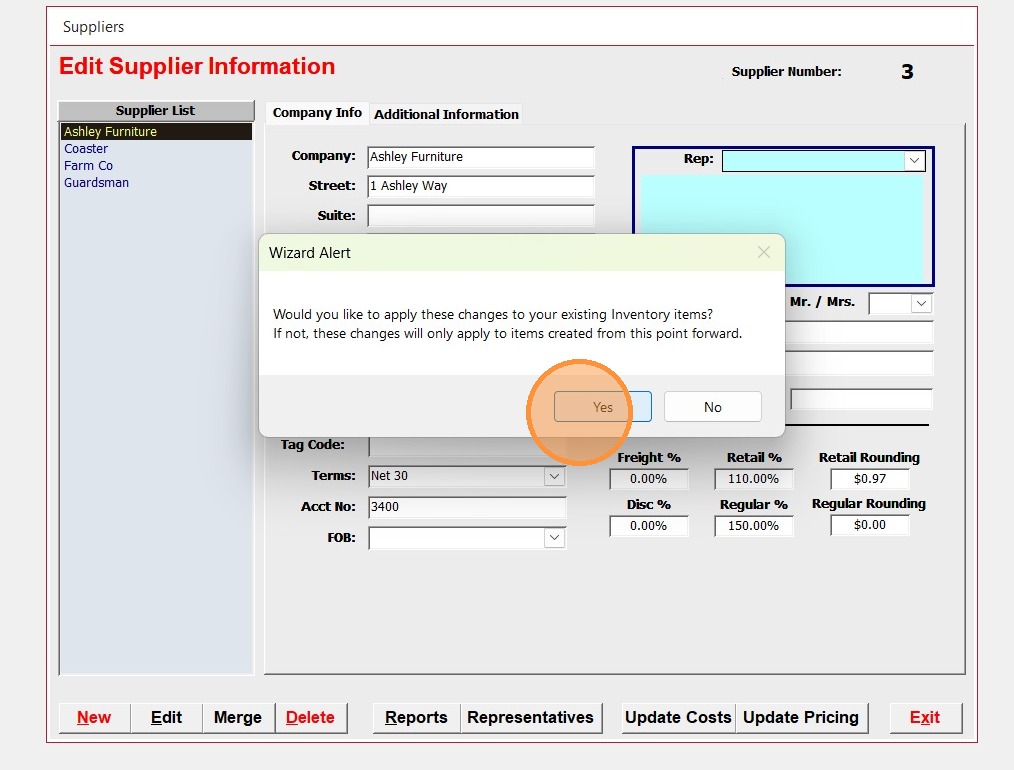Screen dimensions: 1014x770
Task: Click the Retail Rounding value field
Action: (x=869, y=479)
